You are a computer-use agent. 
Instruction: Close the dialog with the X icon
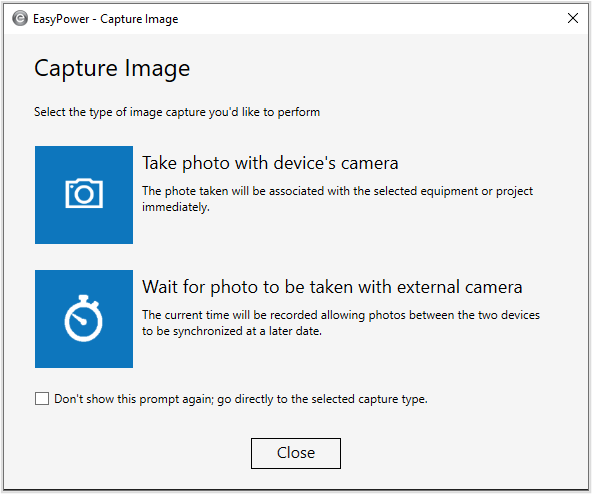coord(573,18)
